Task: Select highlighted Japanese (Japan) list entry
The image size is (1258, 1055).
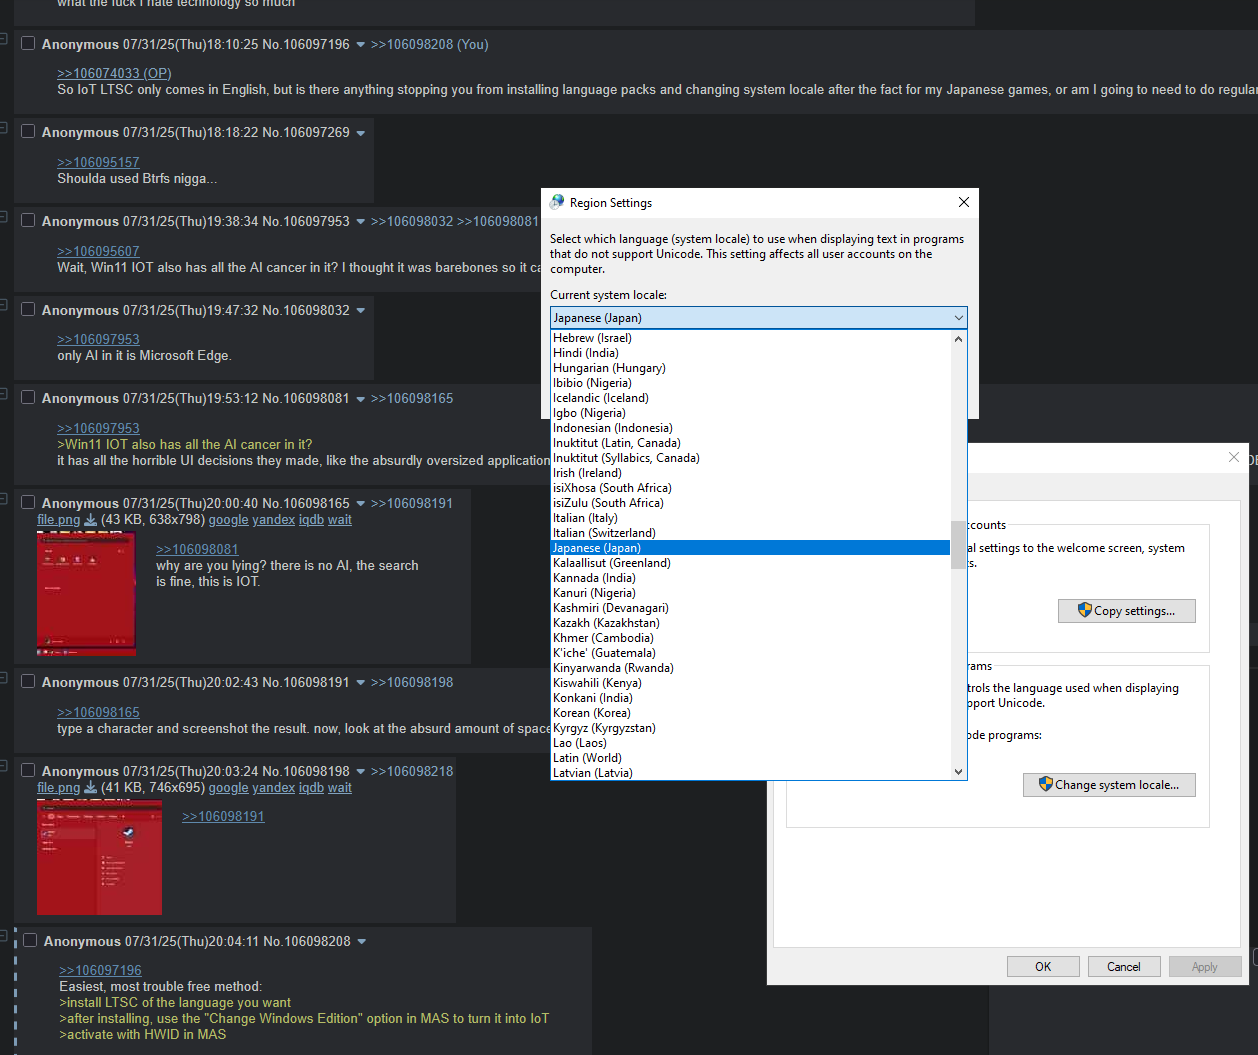Action: (x=750, y=548)
